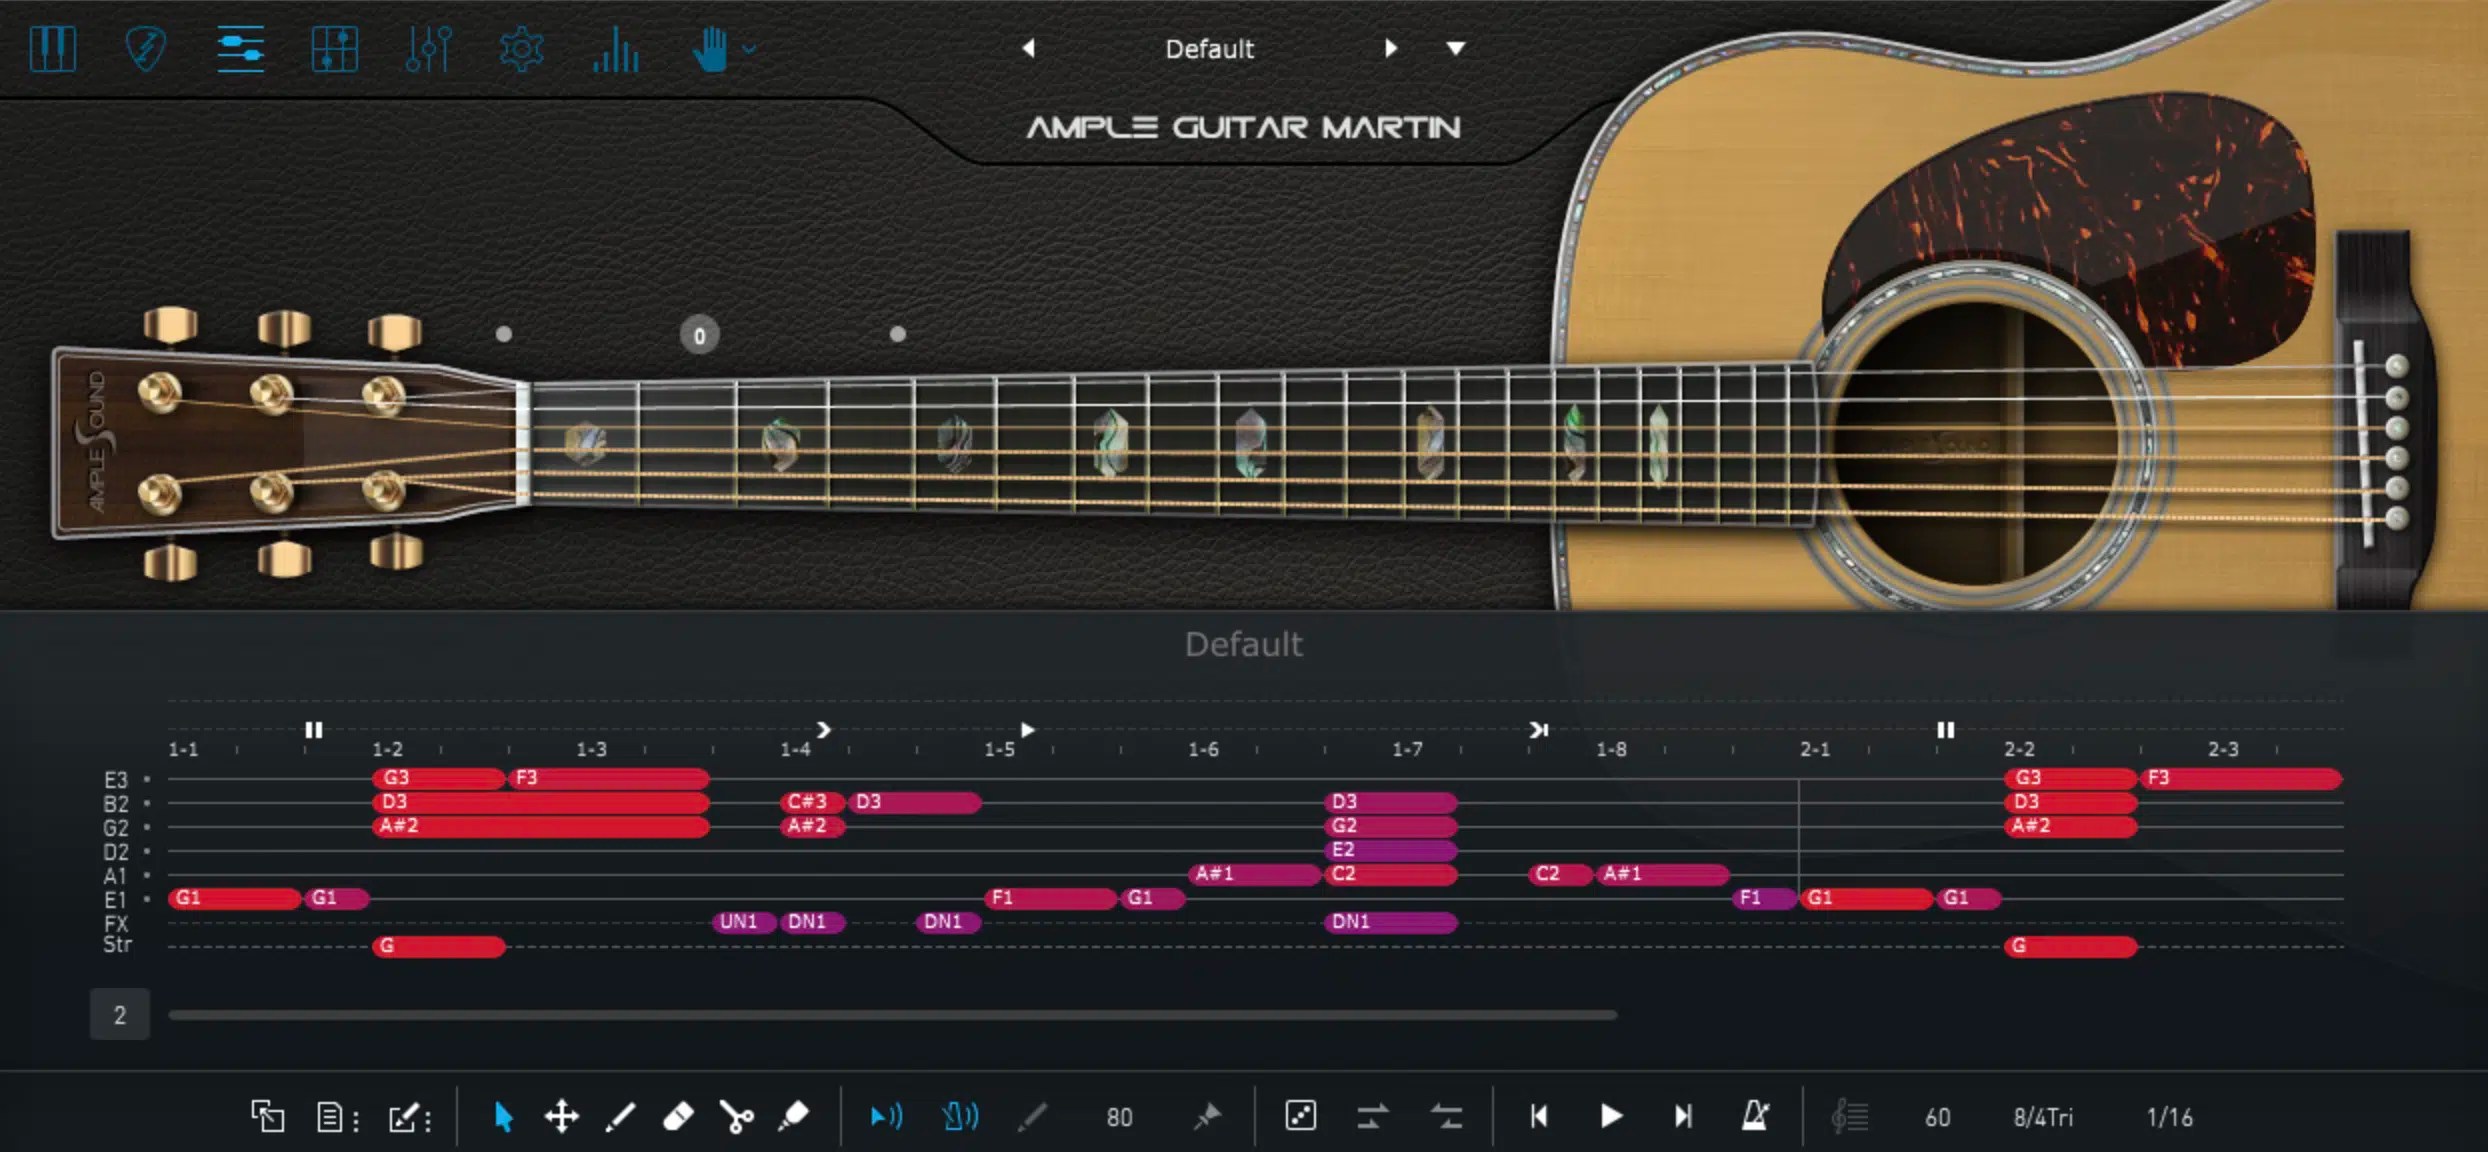Open the preset dropdown triangle
This screenshot has width=2488, height=1152.
1456,48
